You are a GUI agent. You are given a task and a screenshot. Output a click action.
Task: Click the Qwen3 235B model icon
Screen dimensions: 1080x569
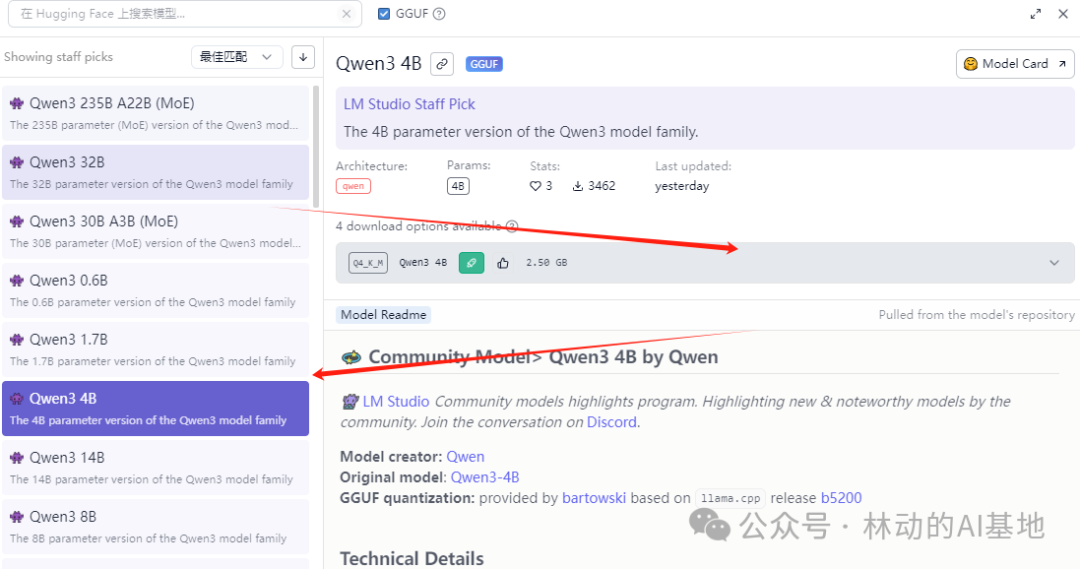click(x=17, y=103)
